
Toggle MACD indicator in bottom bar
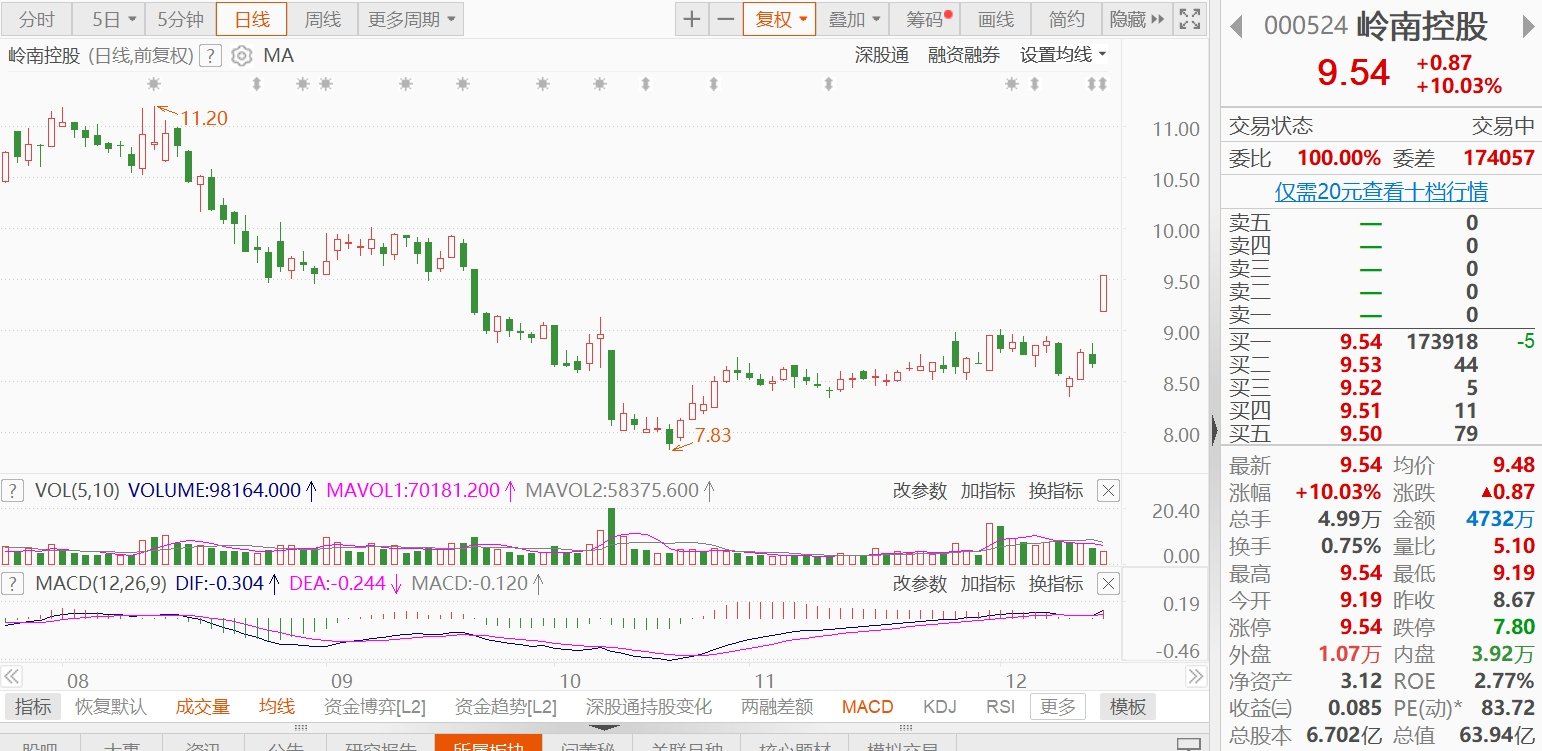[867, 707]
